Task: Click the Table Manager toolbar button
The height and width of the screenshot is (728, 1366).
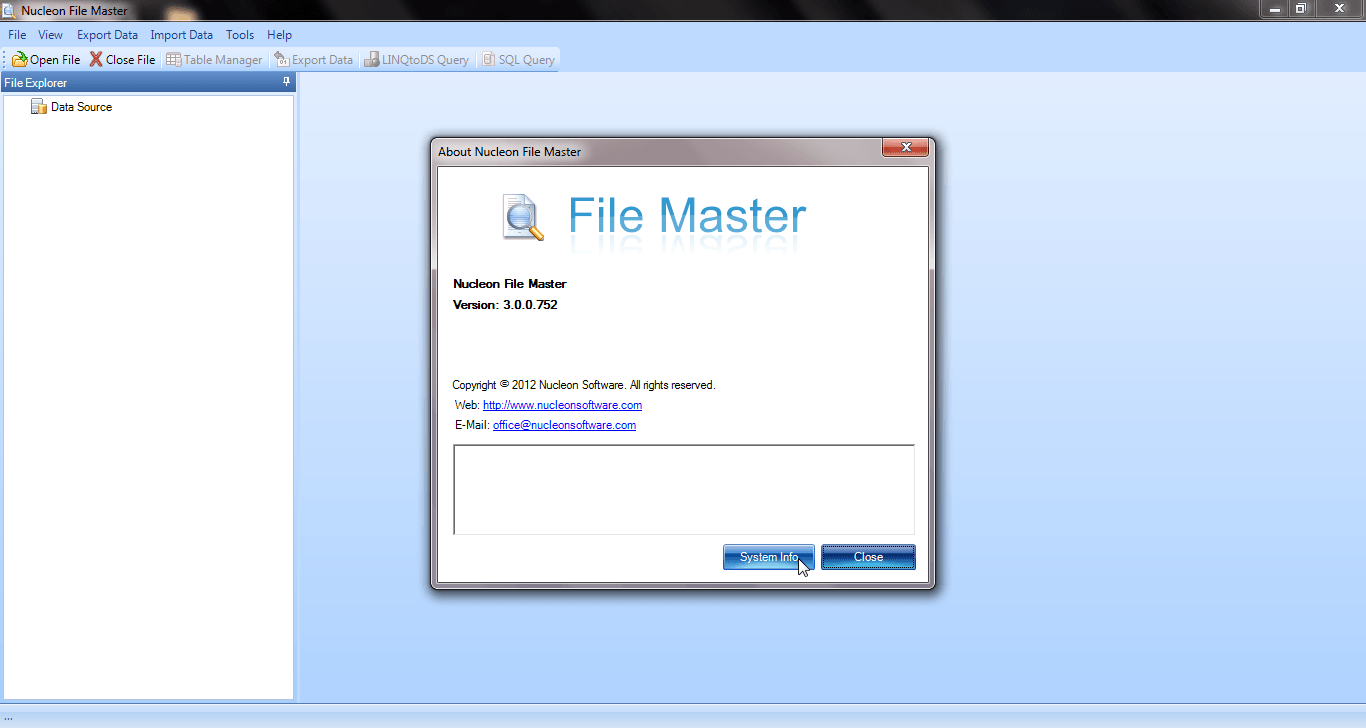Action: point(214,60)
